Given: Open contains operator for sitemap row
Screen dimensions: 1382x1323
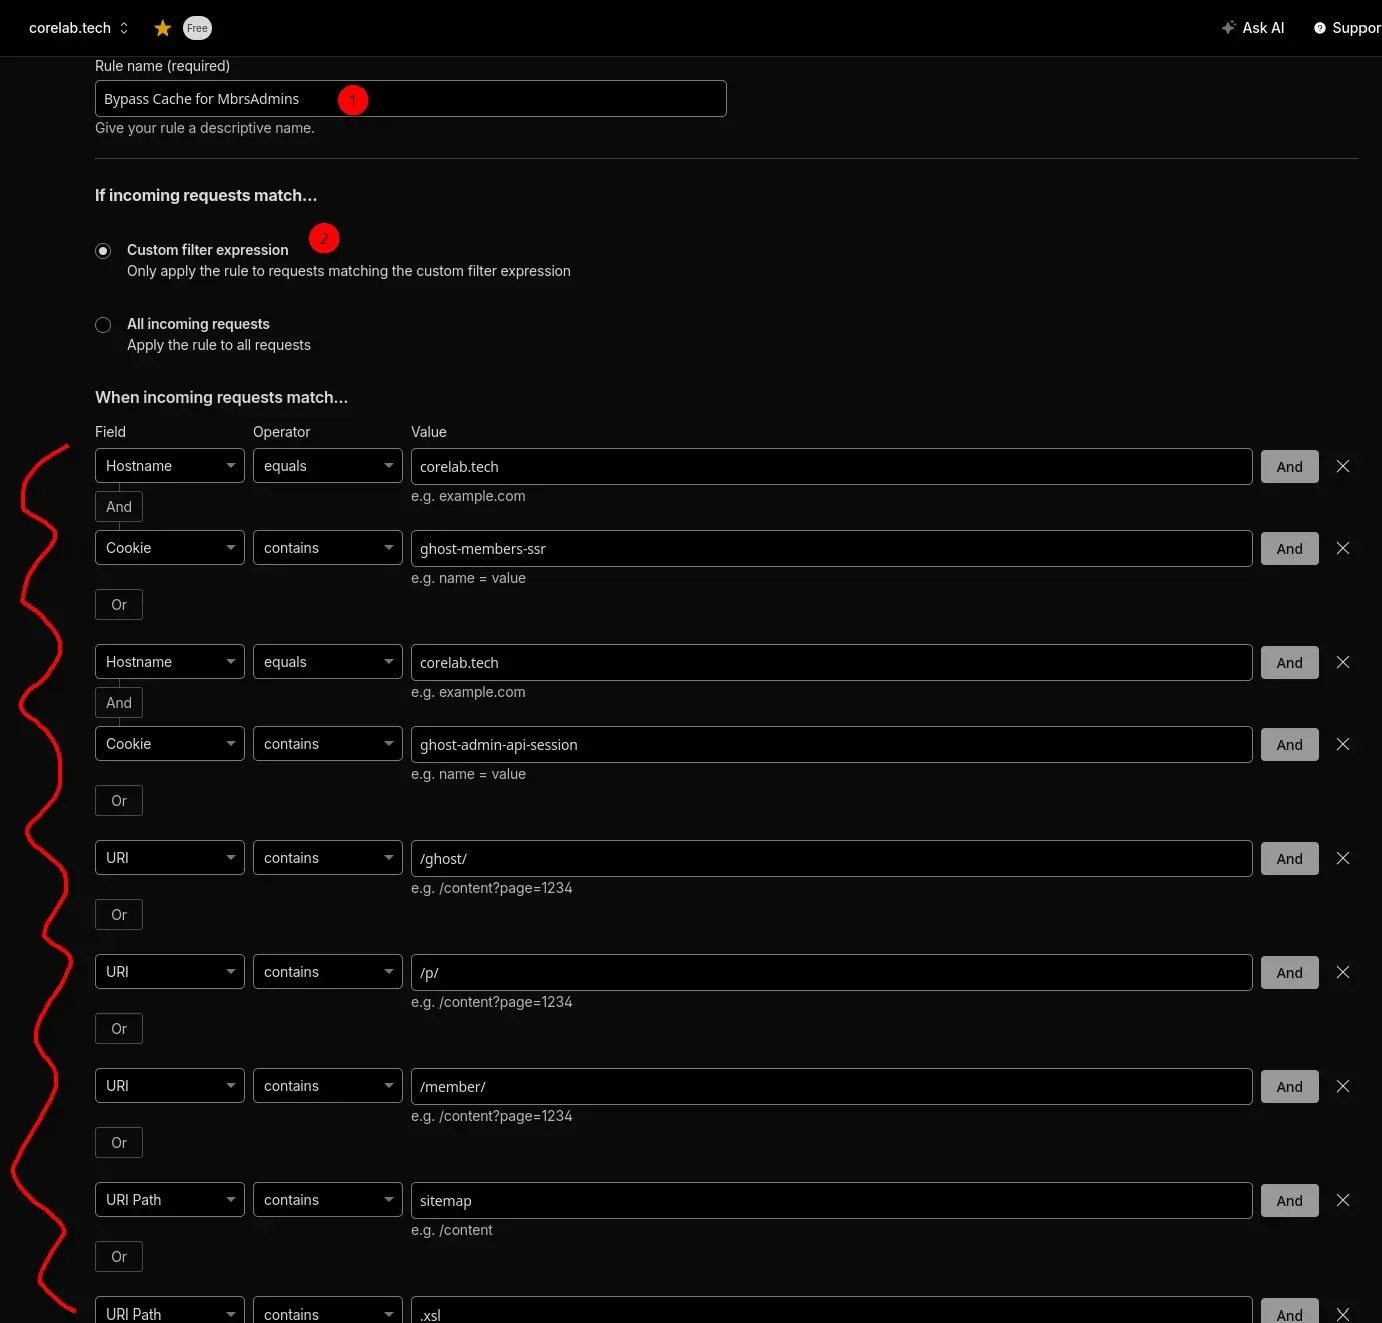Looking at the screenshot, I should click(x=328, y=1200).
